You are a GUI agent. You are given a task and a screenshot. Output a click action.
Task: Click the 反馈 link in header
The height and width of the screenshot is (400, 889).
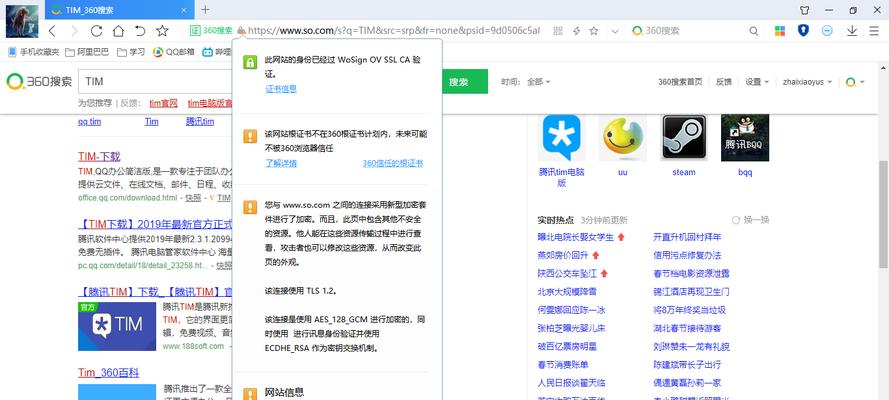[x=723, y=82]
